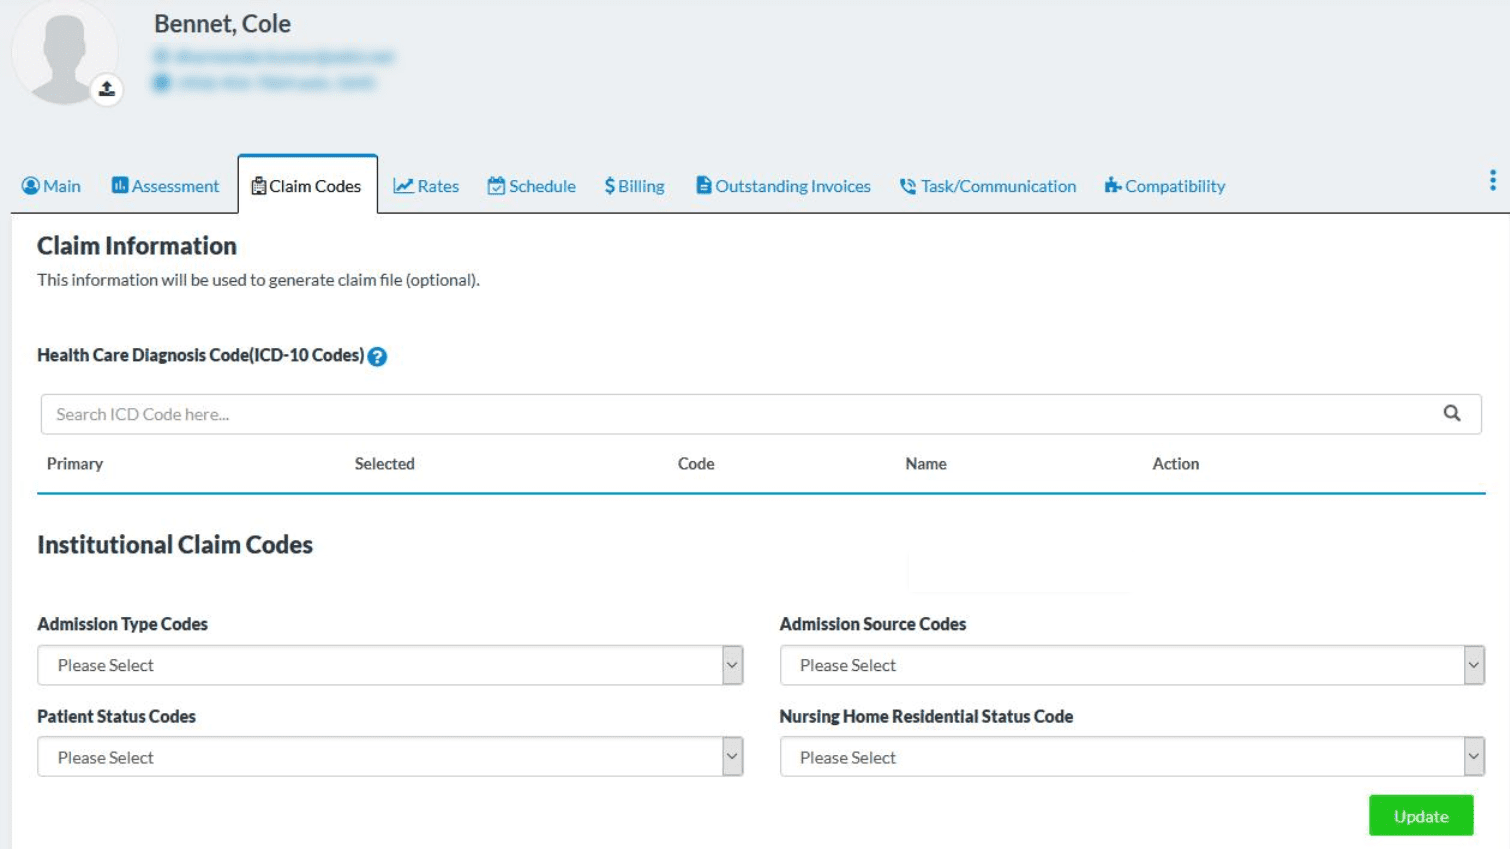Screen dimensions: 1510x849
Task: Switch to the Rates tab
Action: [427, 185]
